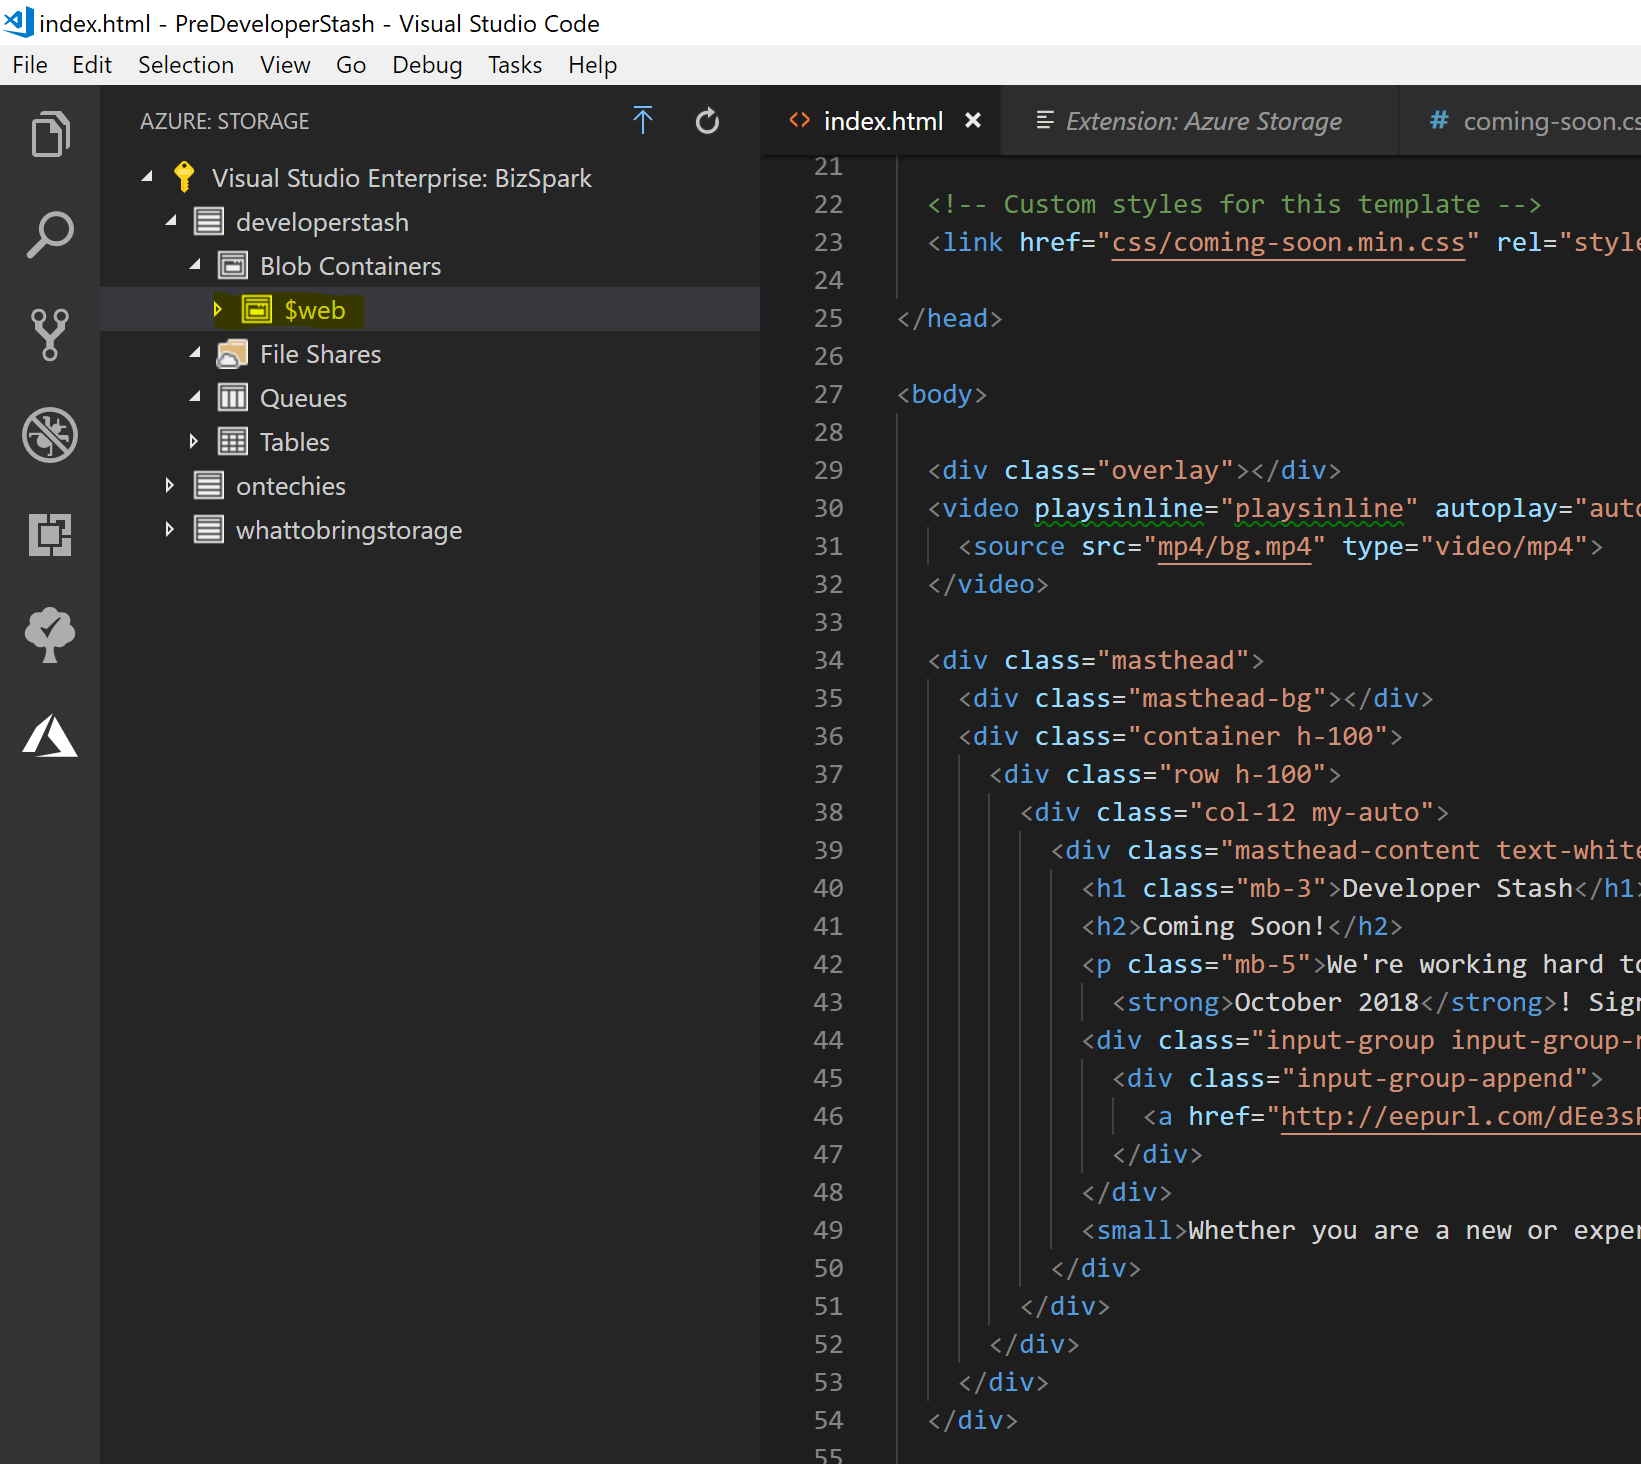Click the Queues icon
Viewport: 1641px width, 1464px height.
click(x=233, y=397)
